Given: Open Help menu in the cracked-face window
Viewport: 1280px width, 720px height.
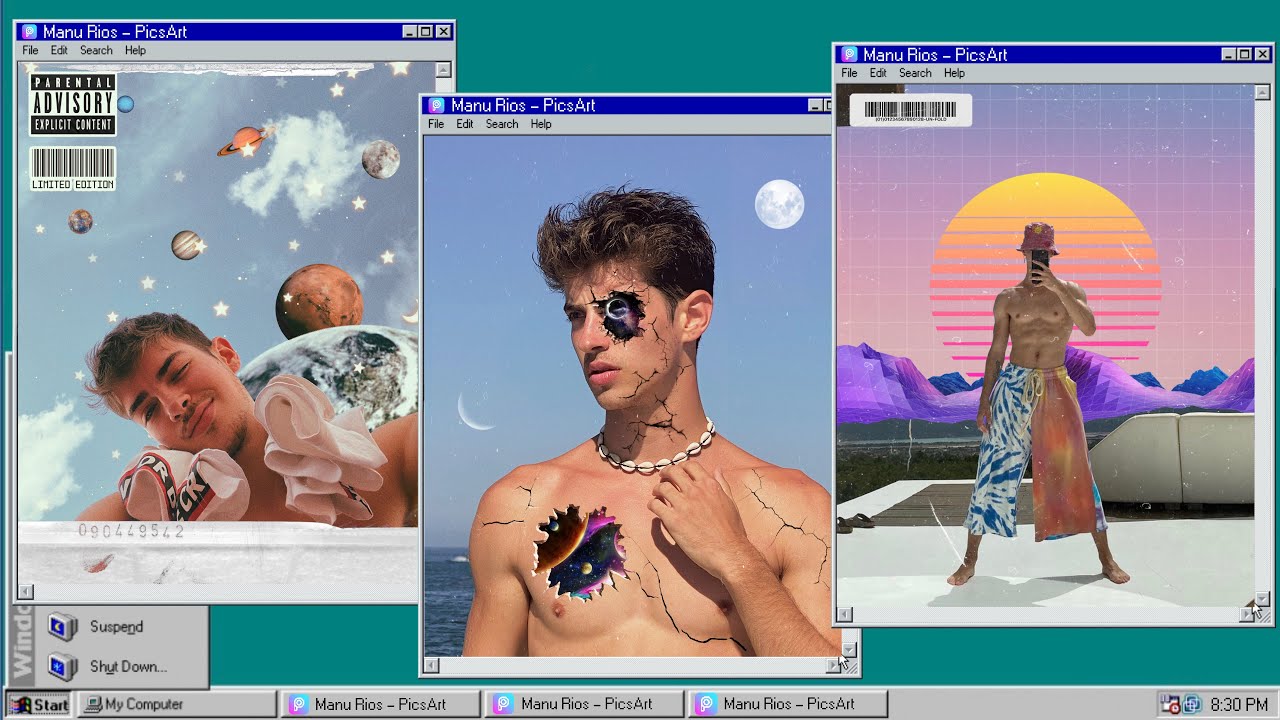Looking at the screenshot, I should 541,124.
